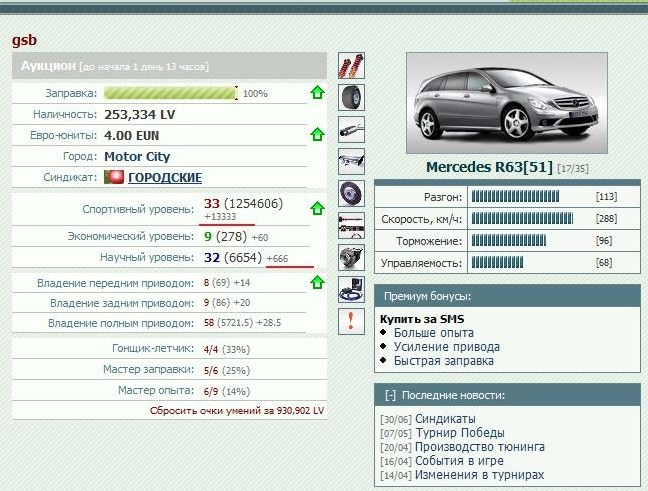Viewport: 648px width, 491px height.
Task: Click Сбросить очки умений за 930,902 LV
Action: [237, 410]
